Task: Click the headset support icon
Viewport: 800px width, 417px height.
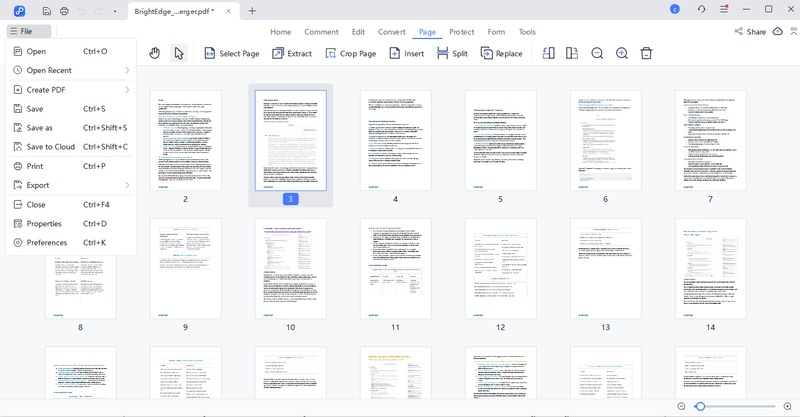Action: 702,9
